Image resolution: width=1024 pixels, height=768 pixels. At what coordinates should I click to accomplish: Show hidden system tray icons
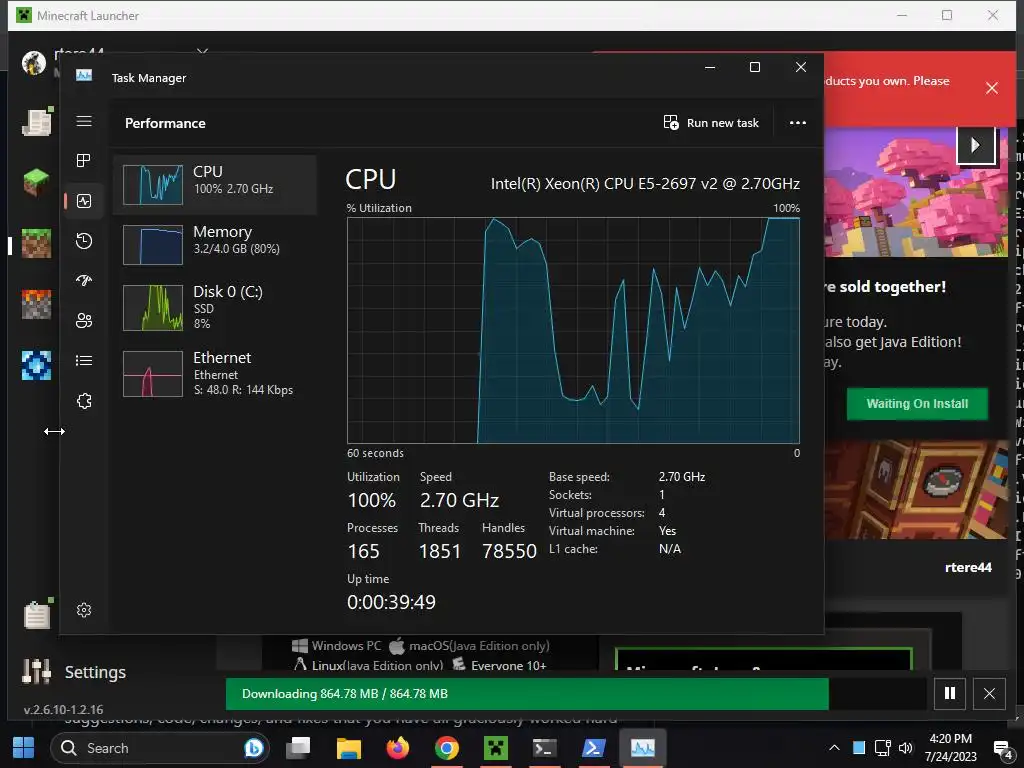[835, 748]
